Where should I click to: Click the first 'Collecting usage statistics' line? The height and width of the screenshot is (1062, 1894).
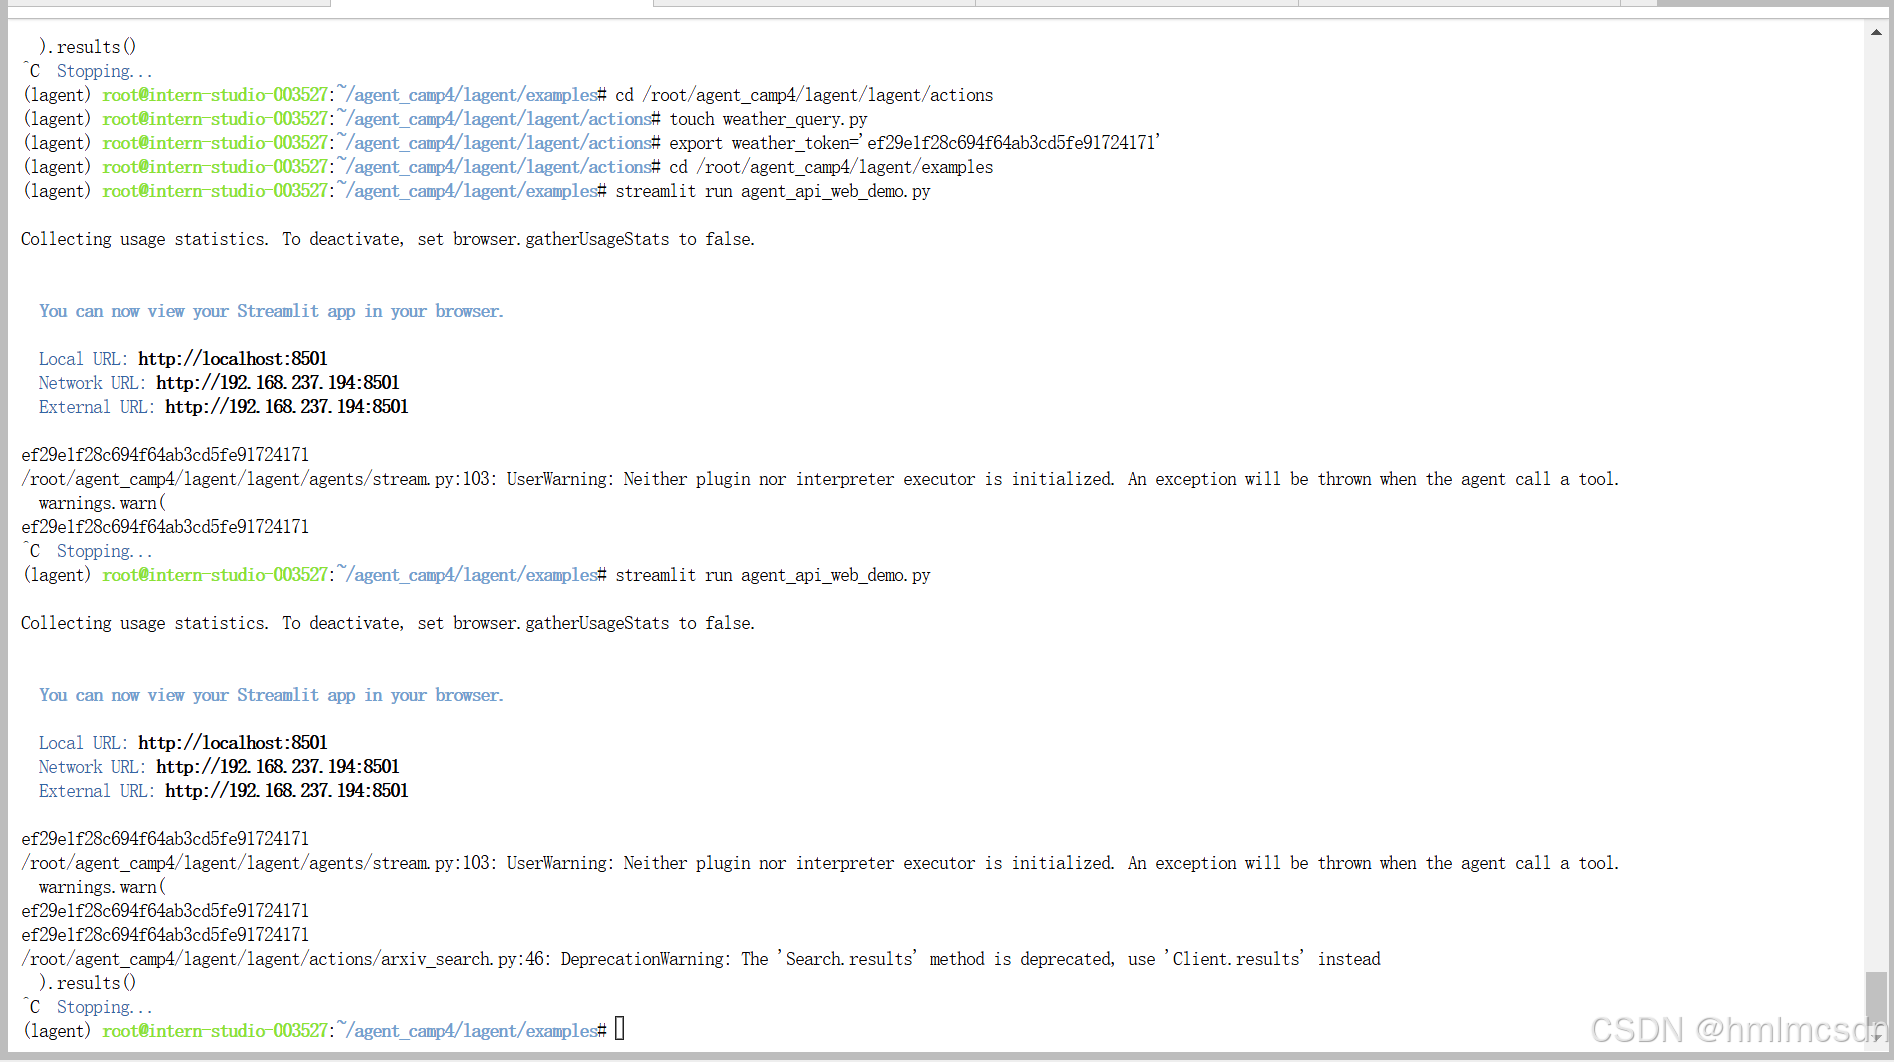(388, 239)
